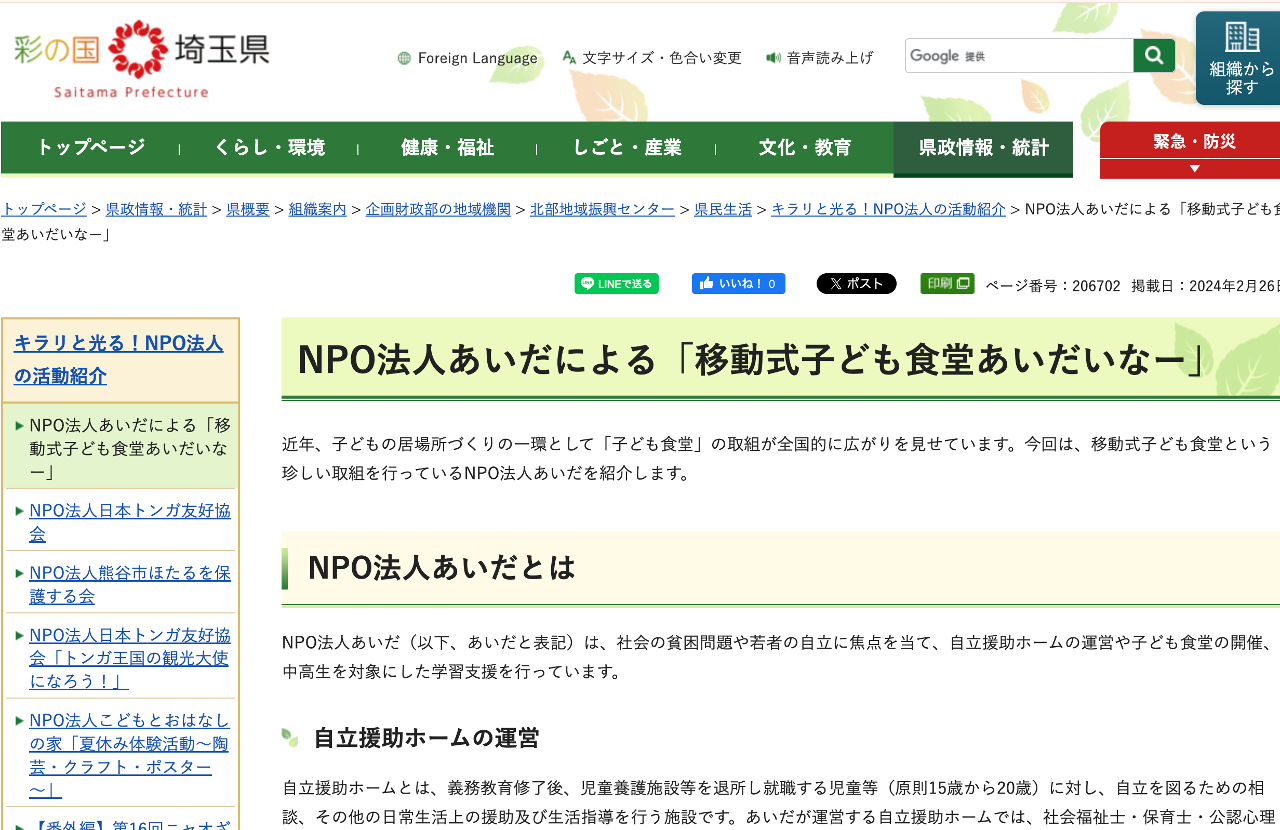This screenshot has height=830, width=1280.
Task: Click the 音声読み上げ link
Action: coord(830,58)
